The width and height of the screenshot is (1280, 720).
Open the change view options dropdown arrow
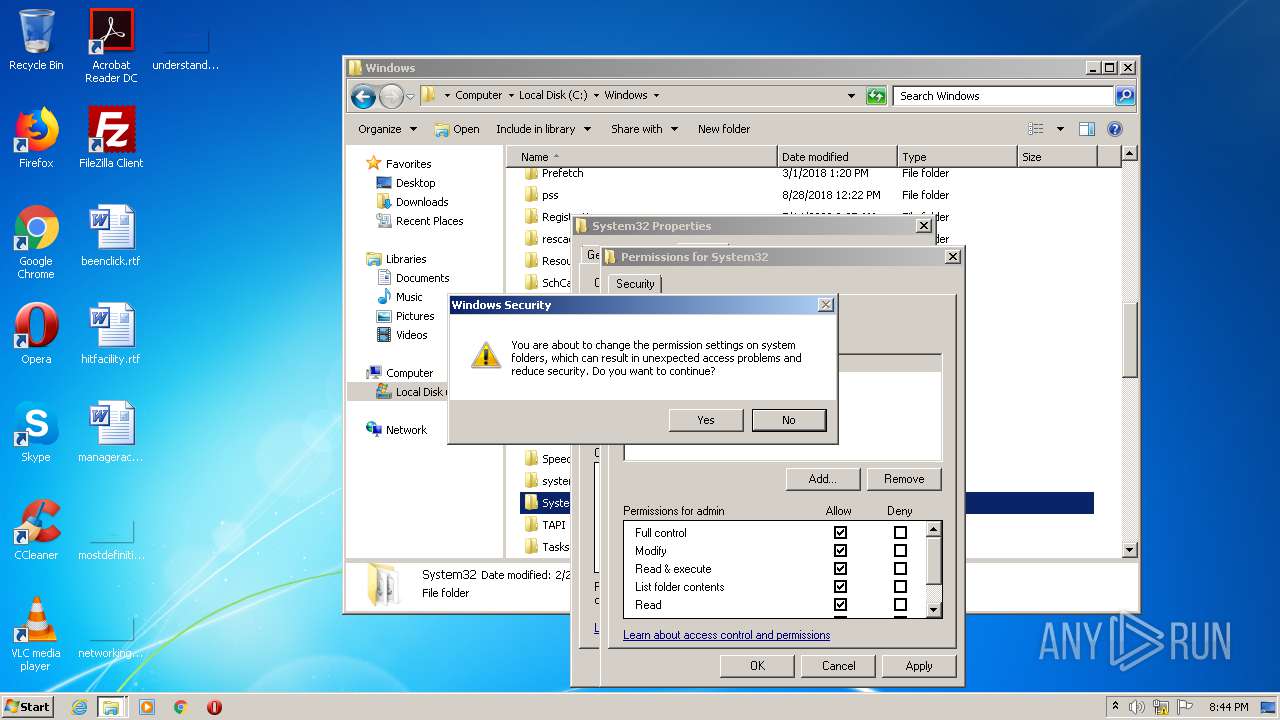click(1060, 129)
